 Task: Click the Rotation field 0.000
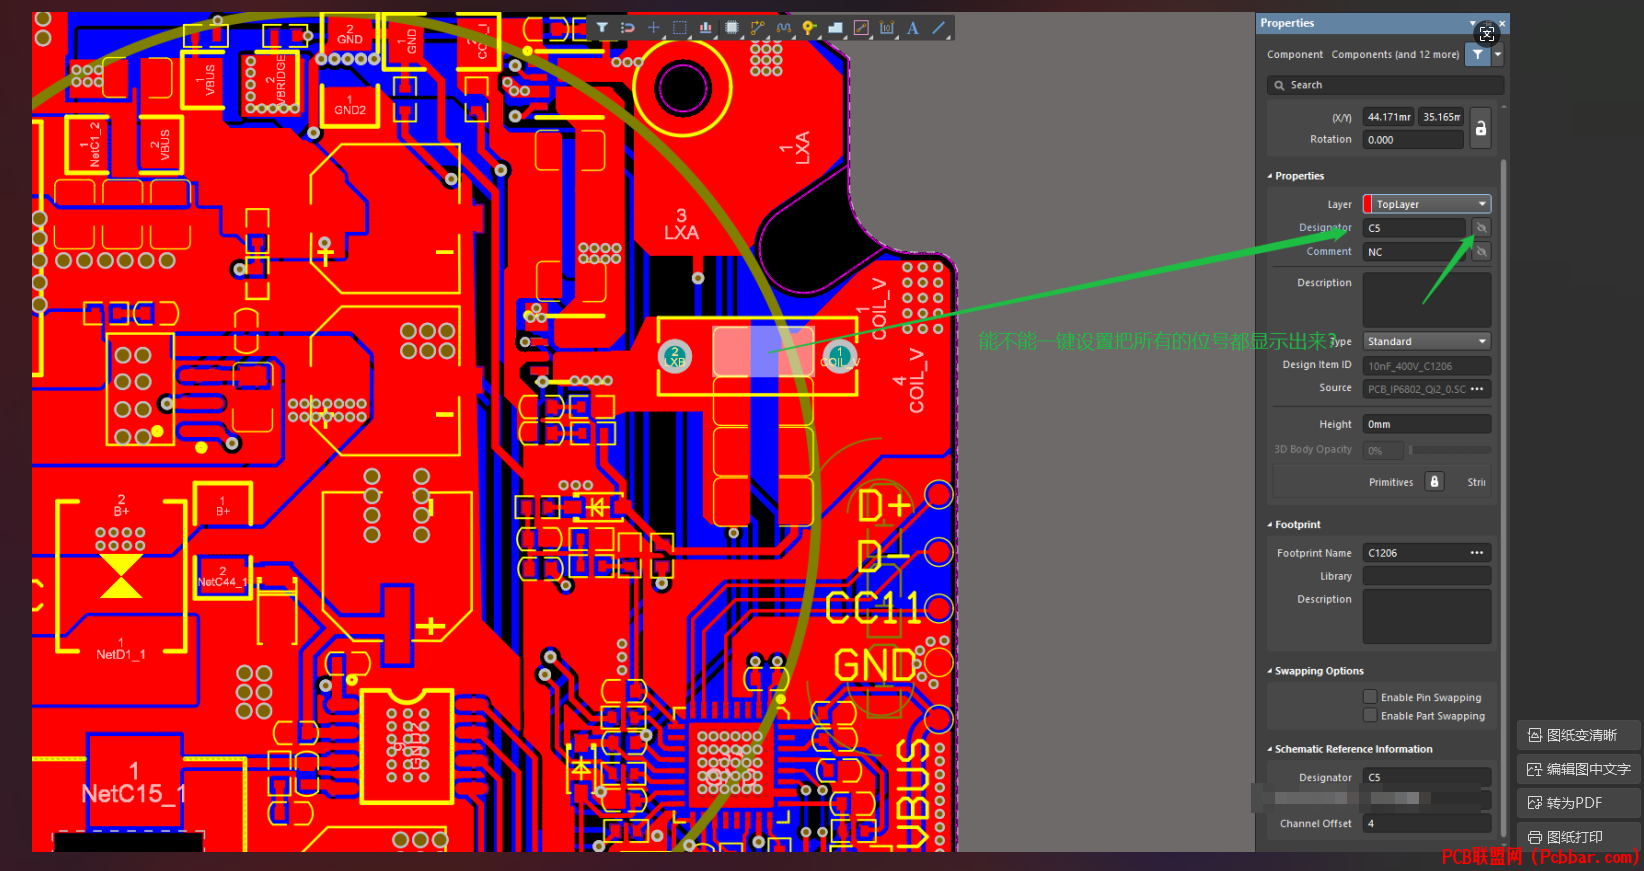(x=1414, y=140)
